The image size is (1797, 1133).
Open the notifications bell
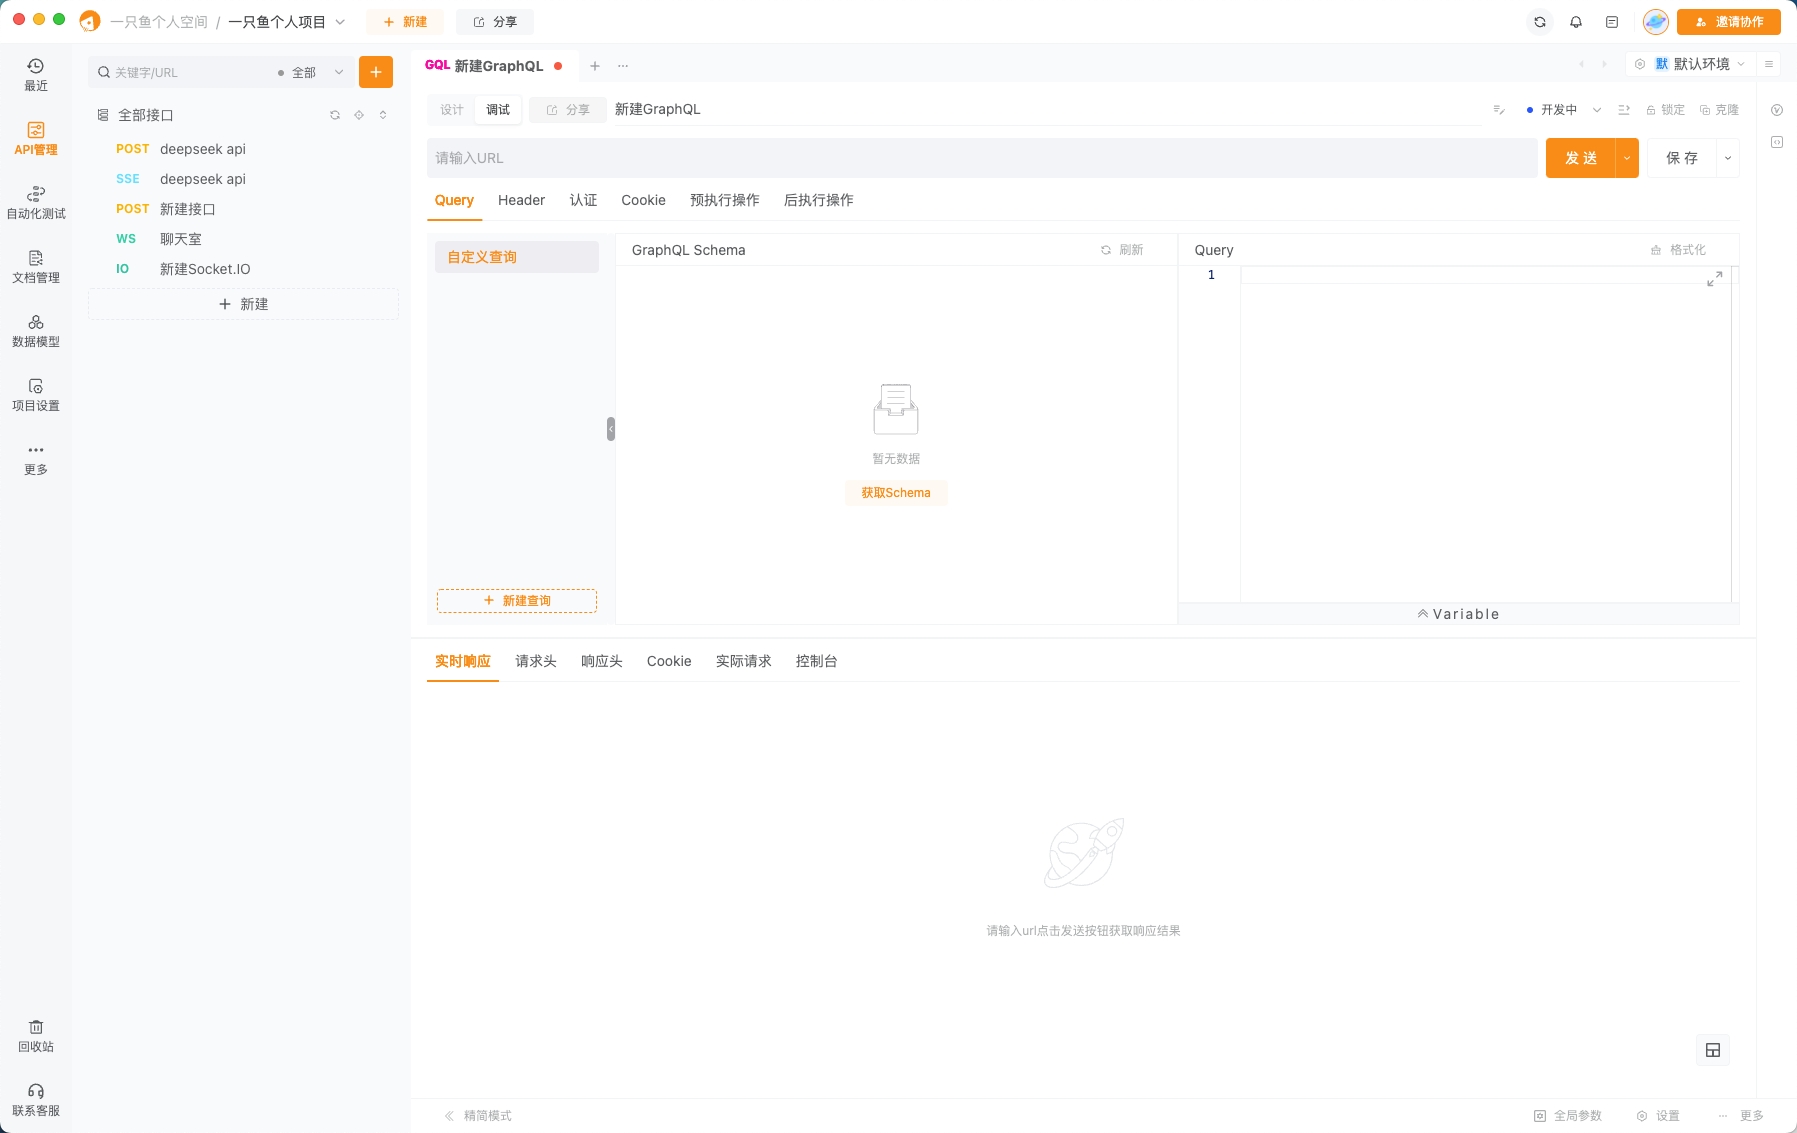[x=1576, y=22]
